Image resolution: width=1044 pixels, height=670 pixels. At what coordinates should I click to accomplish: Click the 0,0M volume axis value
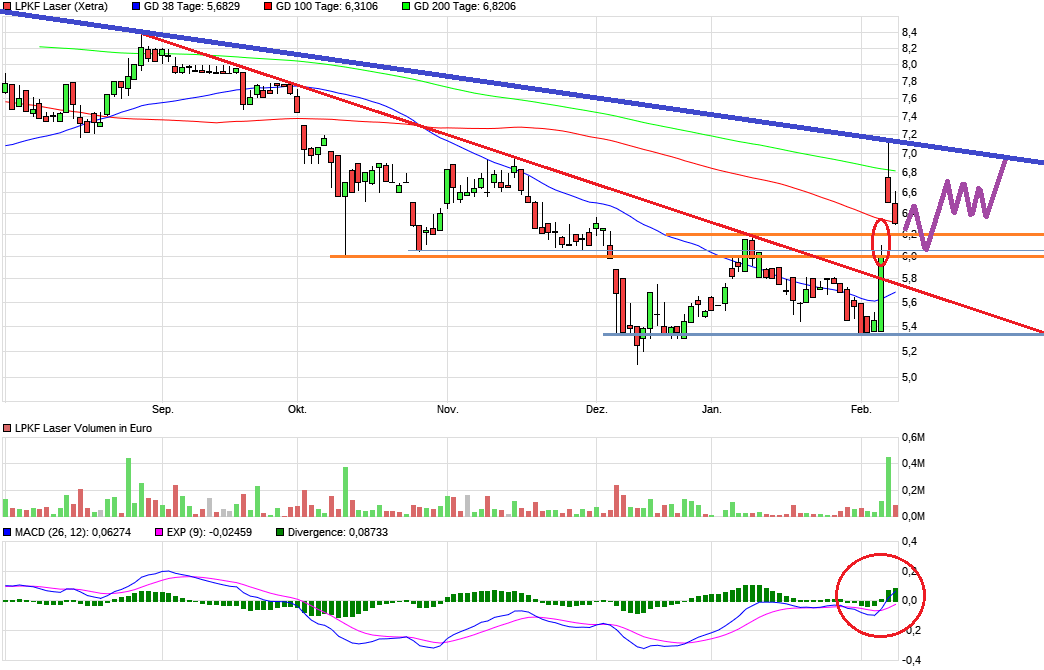[914, 516]
